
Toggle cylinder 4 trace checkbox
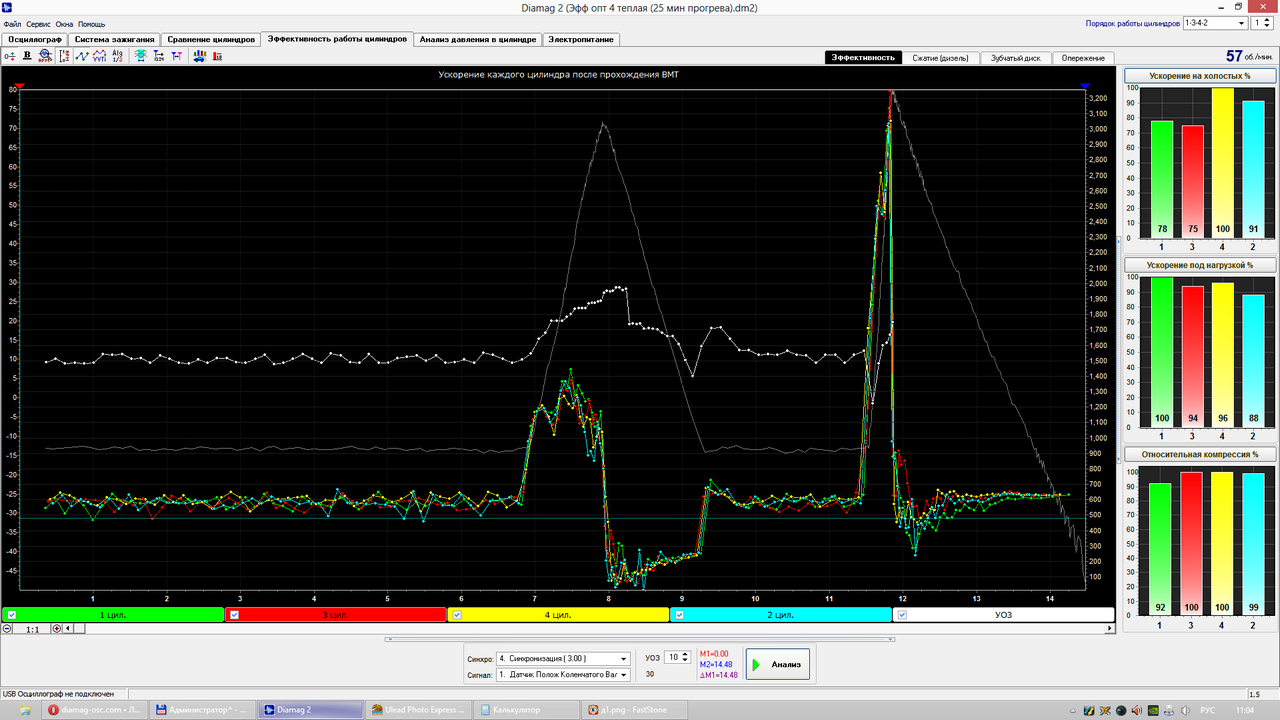(x=457, y=615)
